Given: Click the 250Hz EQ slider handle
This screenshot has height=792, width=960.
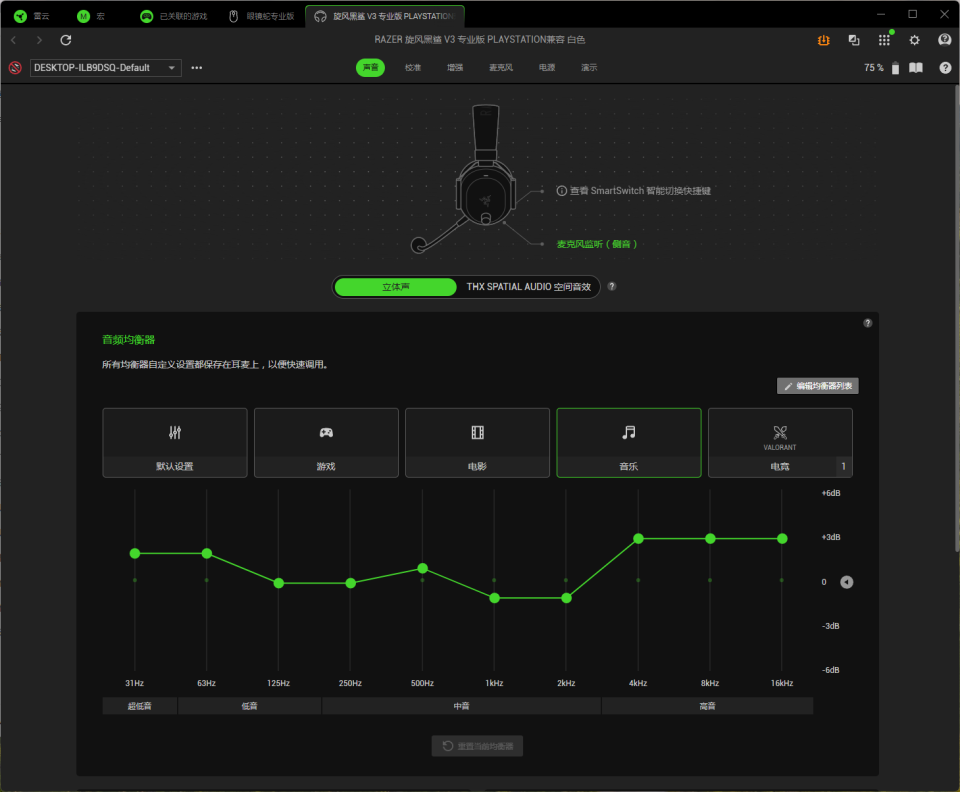Looking at the screenshot, I should point(350,583).
